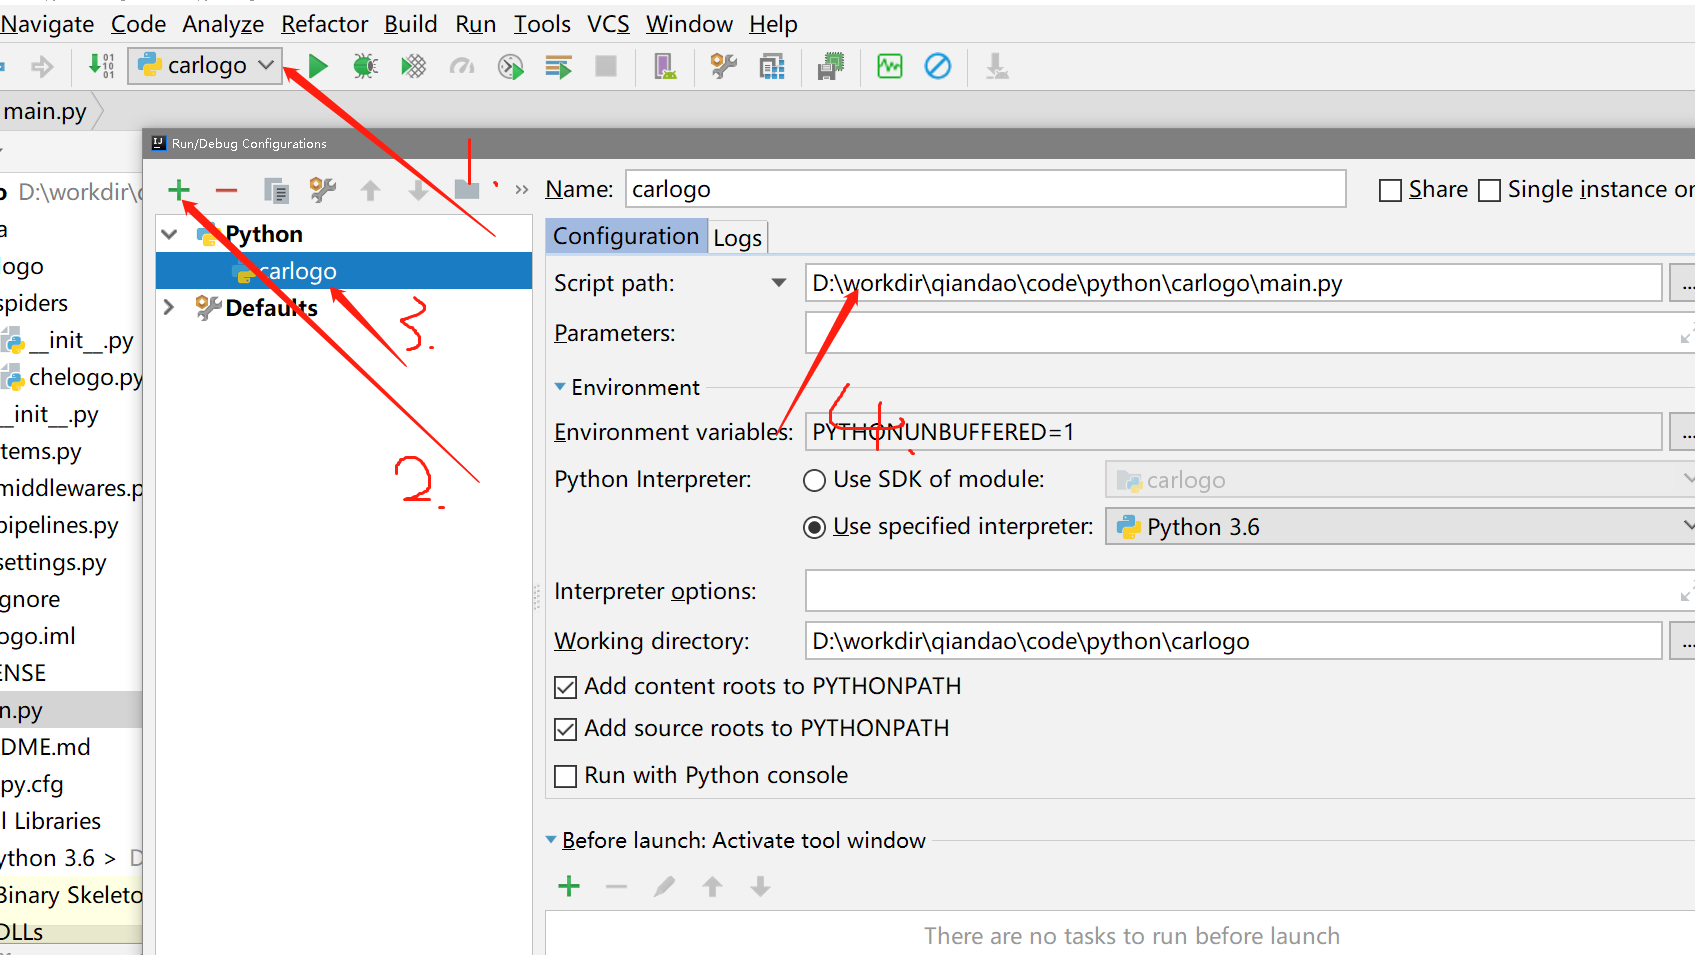
Task: Click the grey stop square icon
Action: pos(606,66)
